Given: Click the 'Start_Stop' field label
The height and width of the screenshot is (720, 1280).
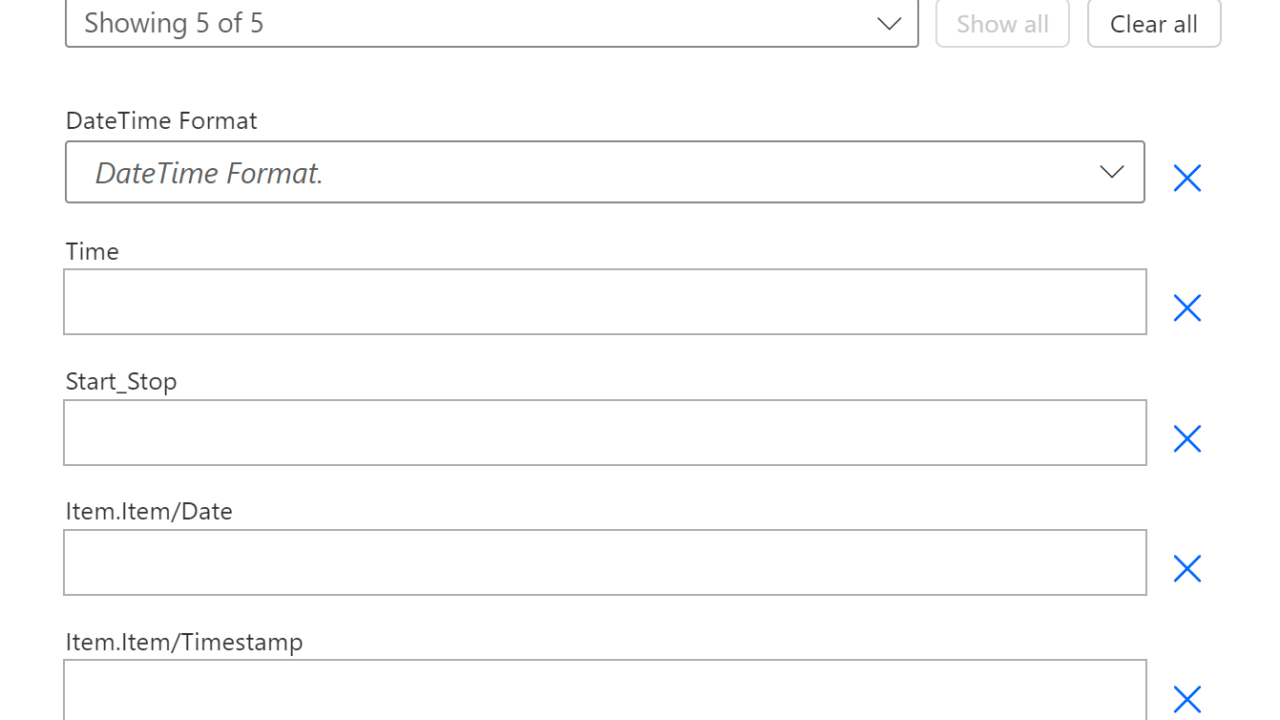Looking at the screenshot, I should (x=121, y=381).
